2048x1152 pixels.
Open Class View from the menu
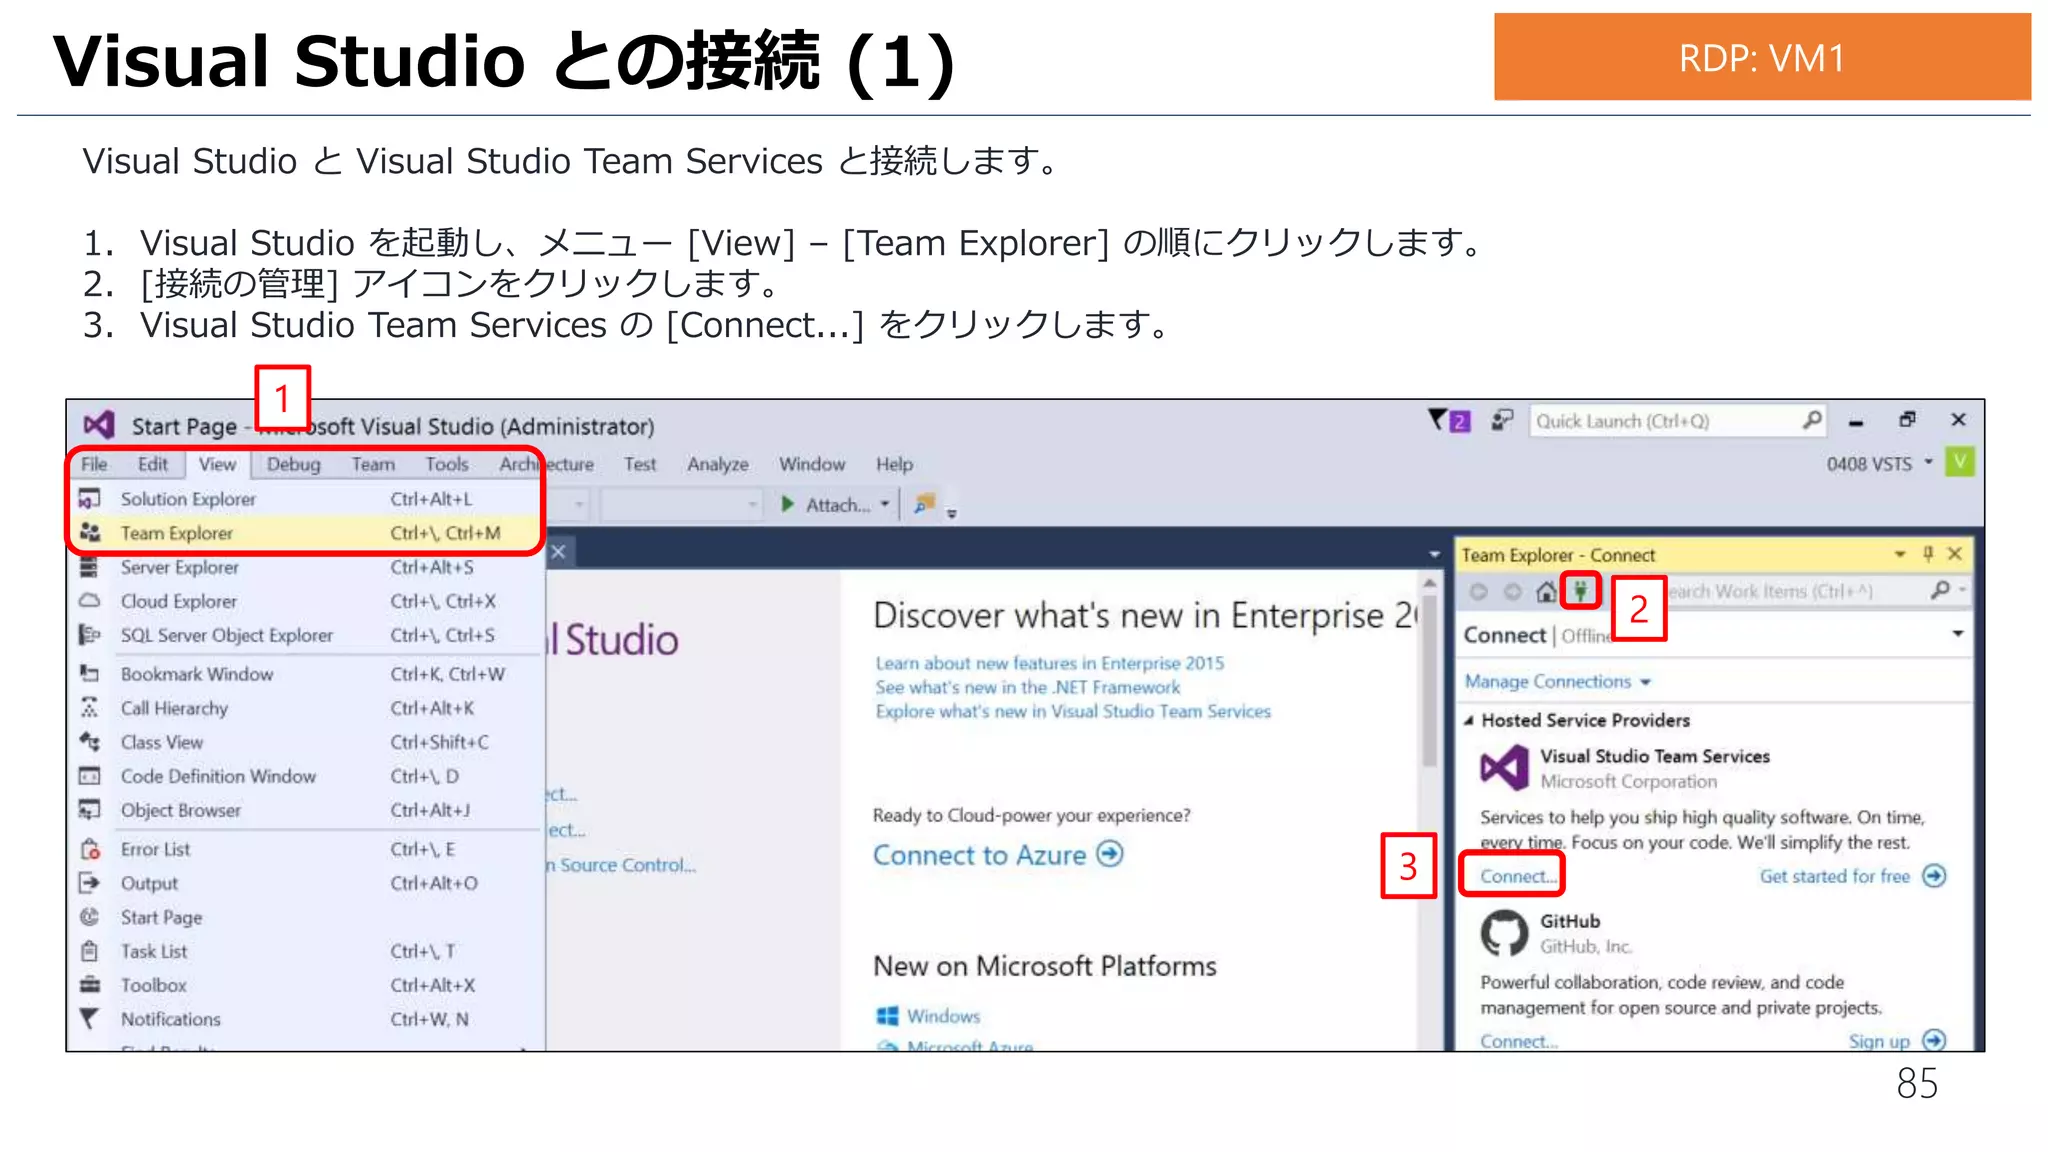[x=306, y=742]
